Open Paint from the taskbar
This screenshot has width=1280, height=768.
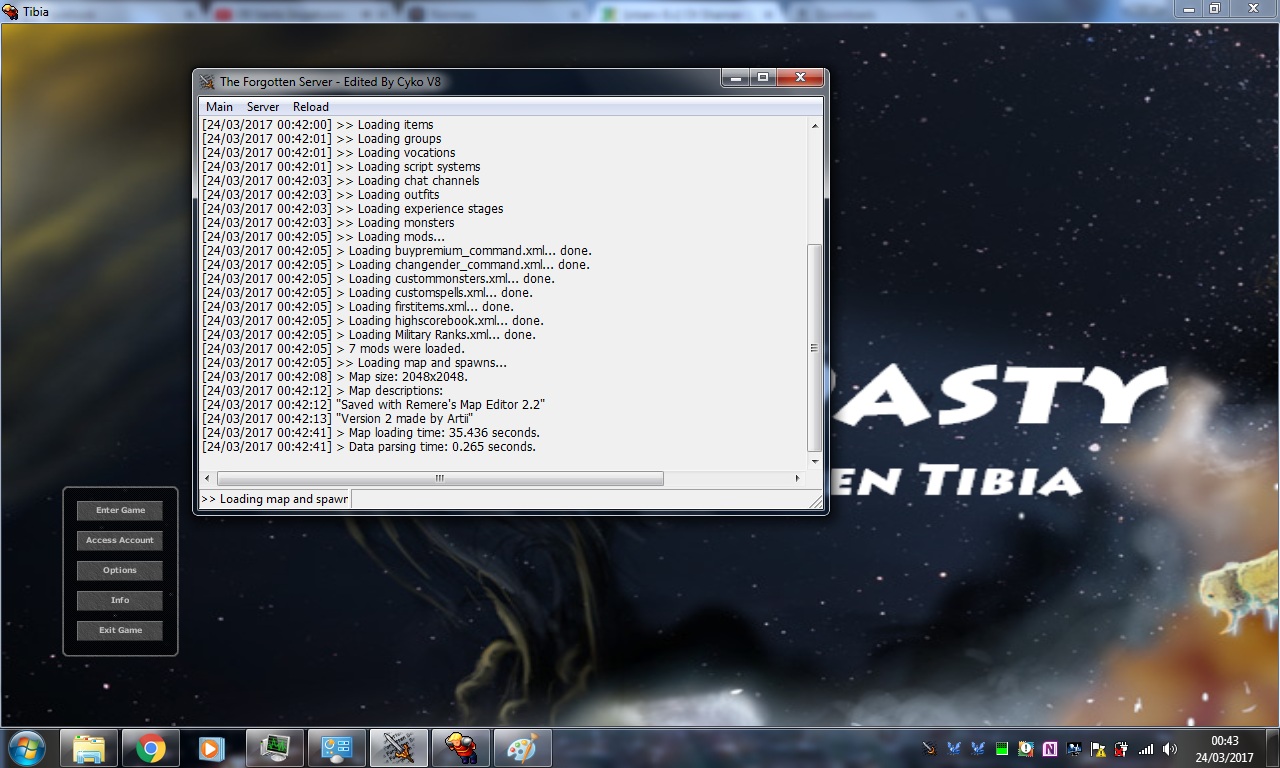coord(523,748)
